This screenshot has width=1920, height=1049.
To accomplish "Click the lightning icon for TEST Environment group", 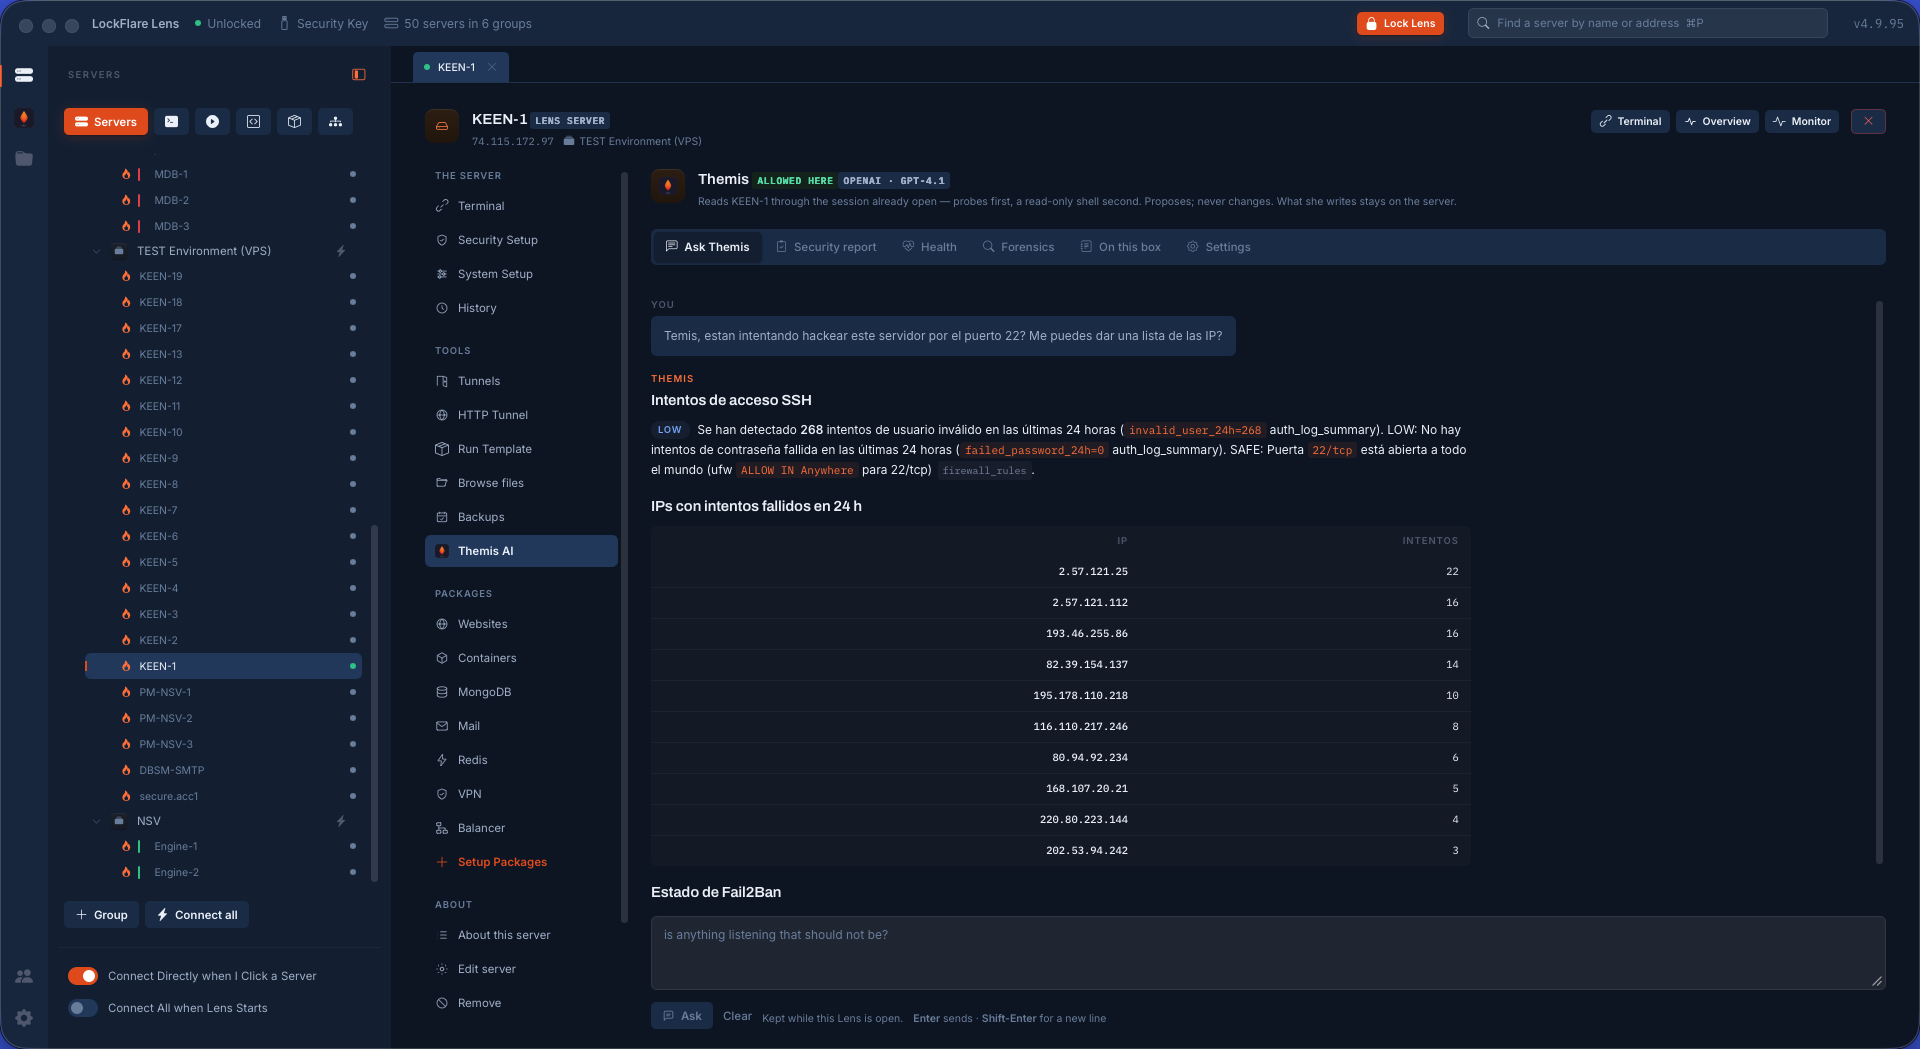I will click(341, 251).
